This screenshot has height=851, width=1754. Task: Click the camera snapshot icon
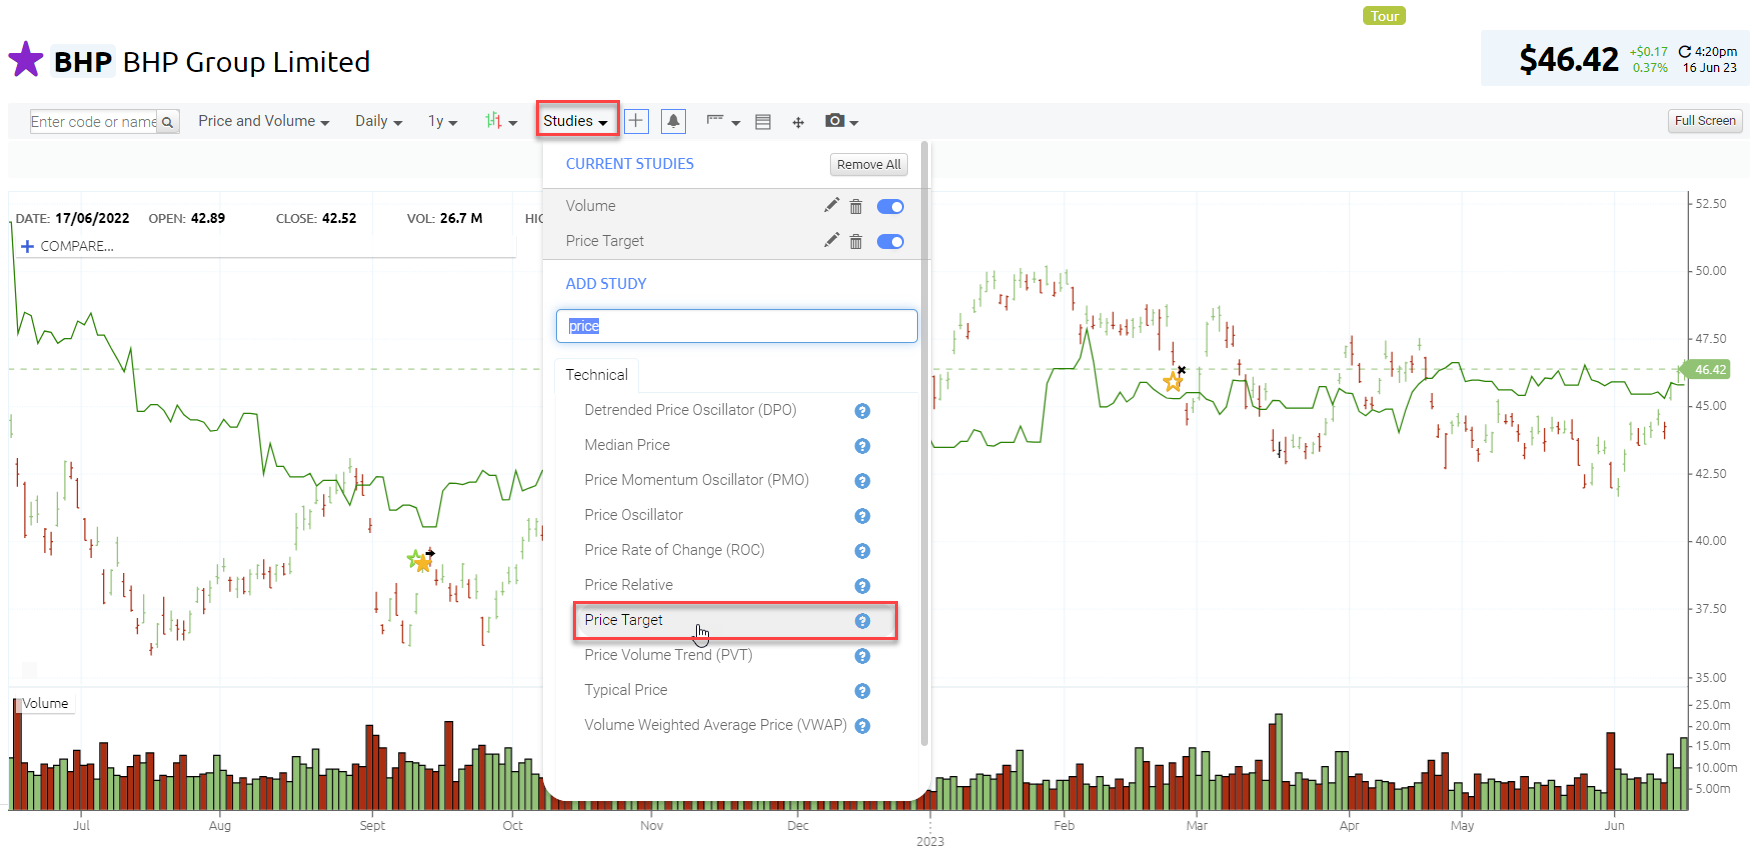[835, 121]
